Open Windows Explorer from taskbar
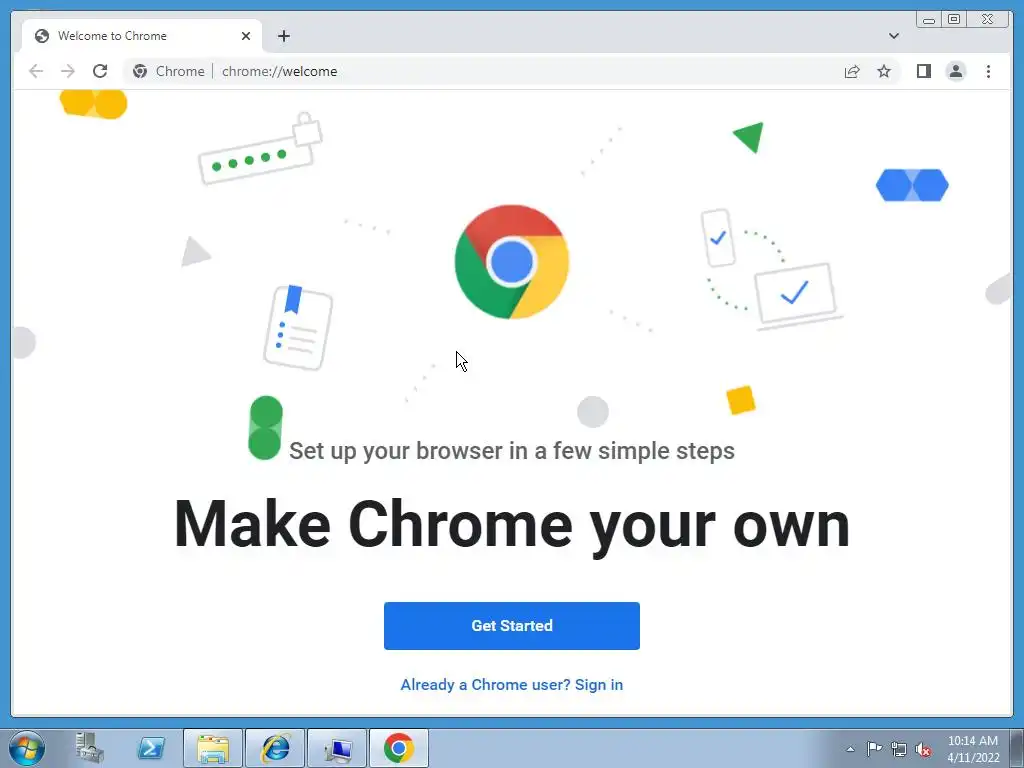 [213, 748]
